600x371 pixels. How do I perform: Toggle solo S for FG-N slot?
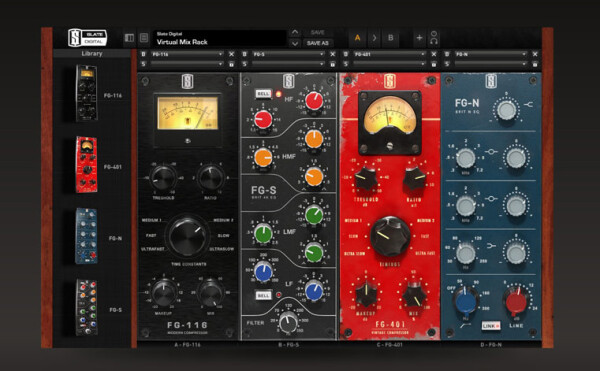pos(447,64)
